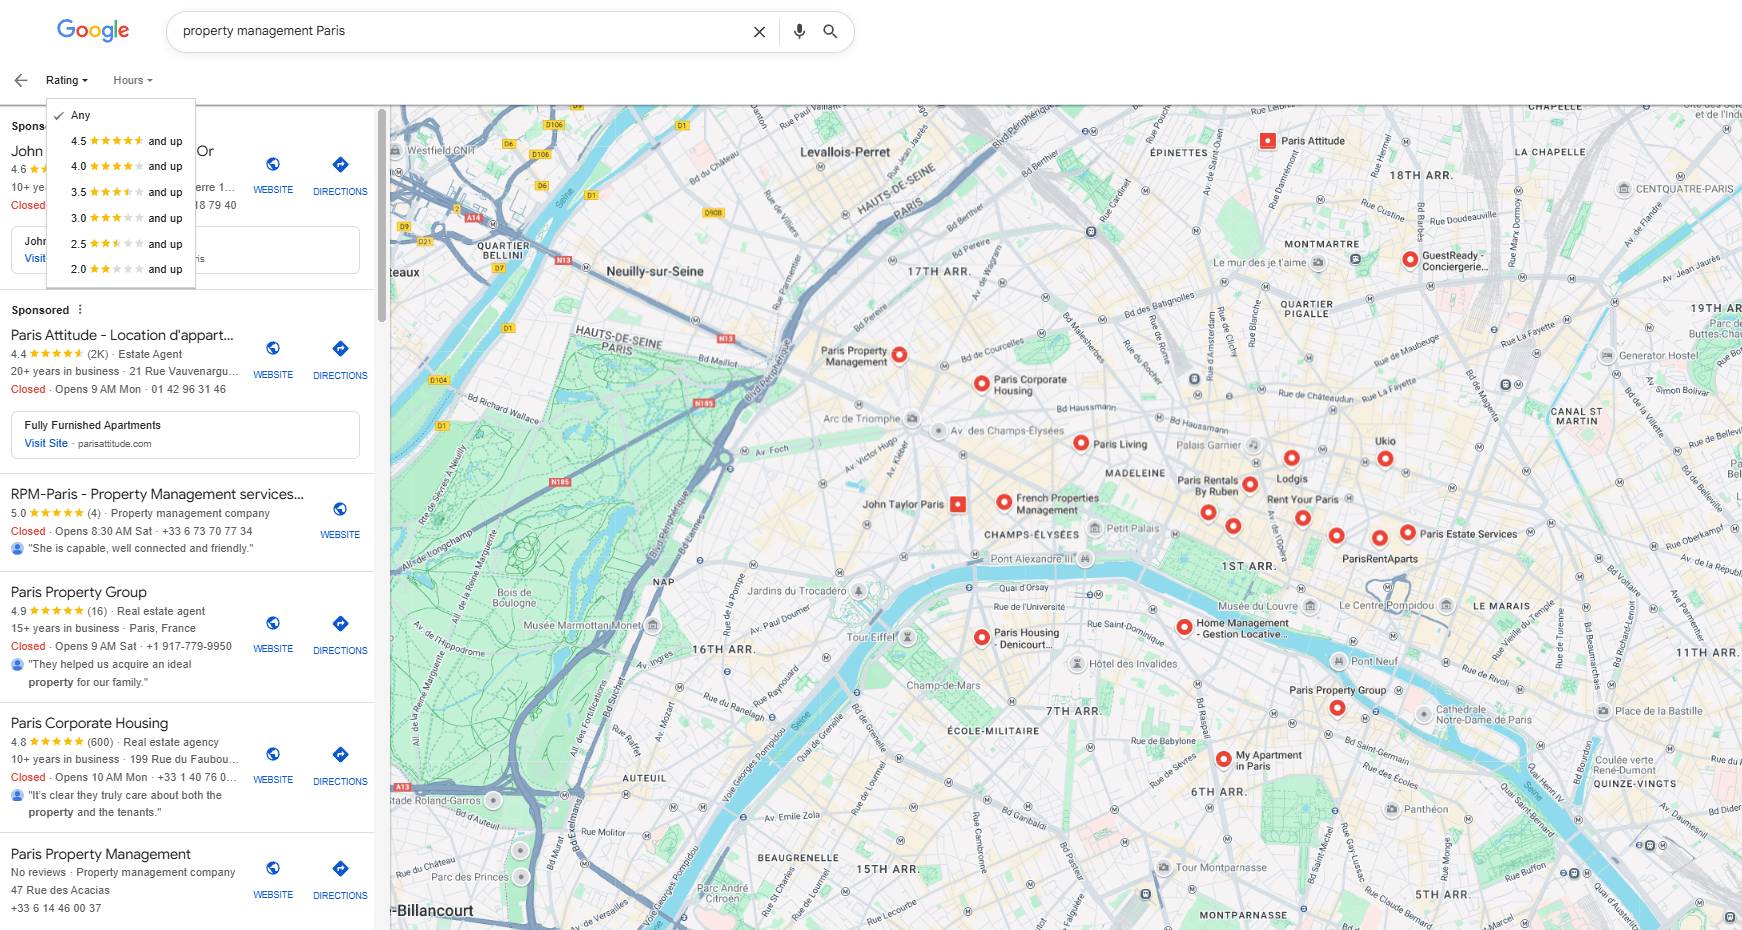Choose 2.5 and up rating
The image size is (1742, 930).
pos(121,244)
